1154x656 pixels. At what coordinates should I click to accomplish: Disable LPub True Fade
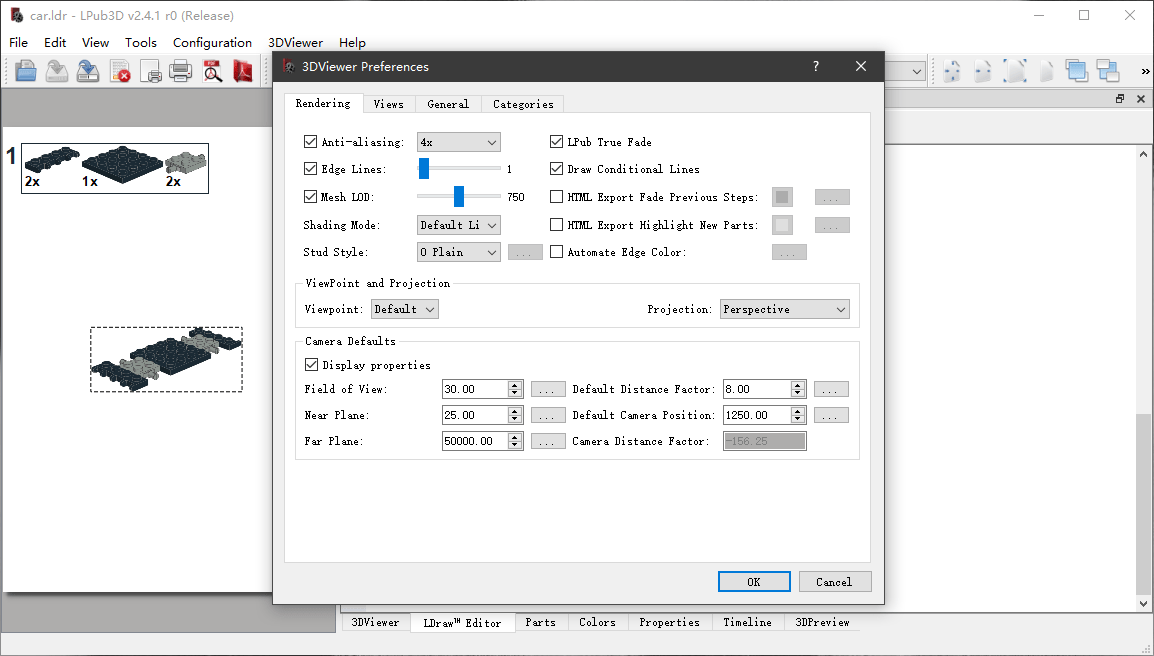click(x=556, y=141)
